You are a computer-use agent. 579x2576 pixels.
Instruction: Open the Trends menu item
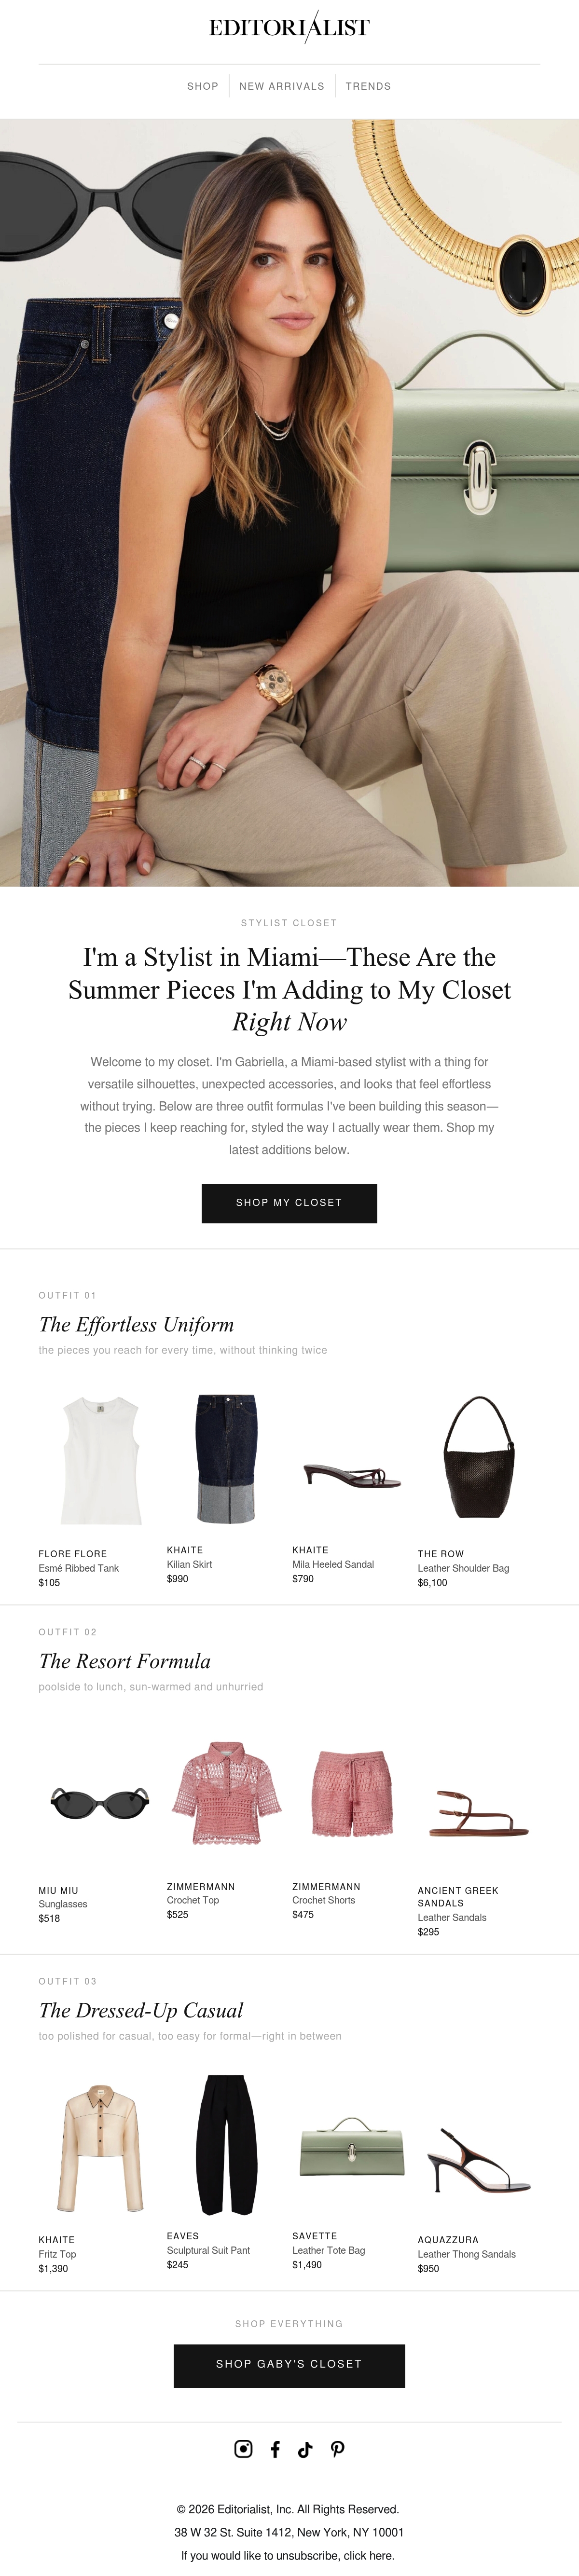[x=368, y=86]
